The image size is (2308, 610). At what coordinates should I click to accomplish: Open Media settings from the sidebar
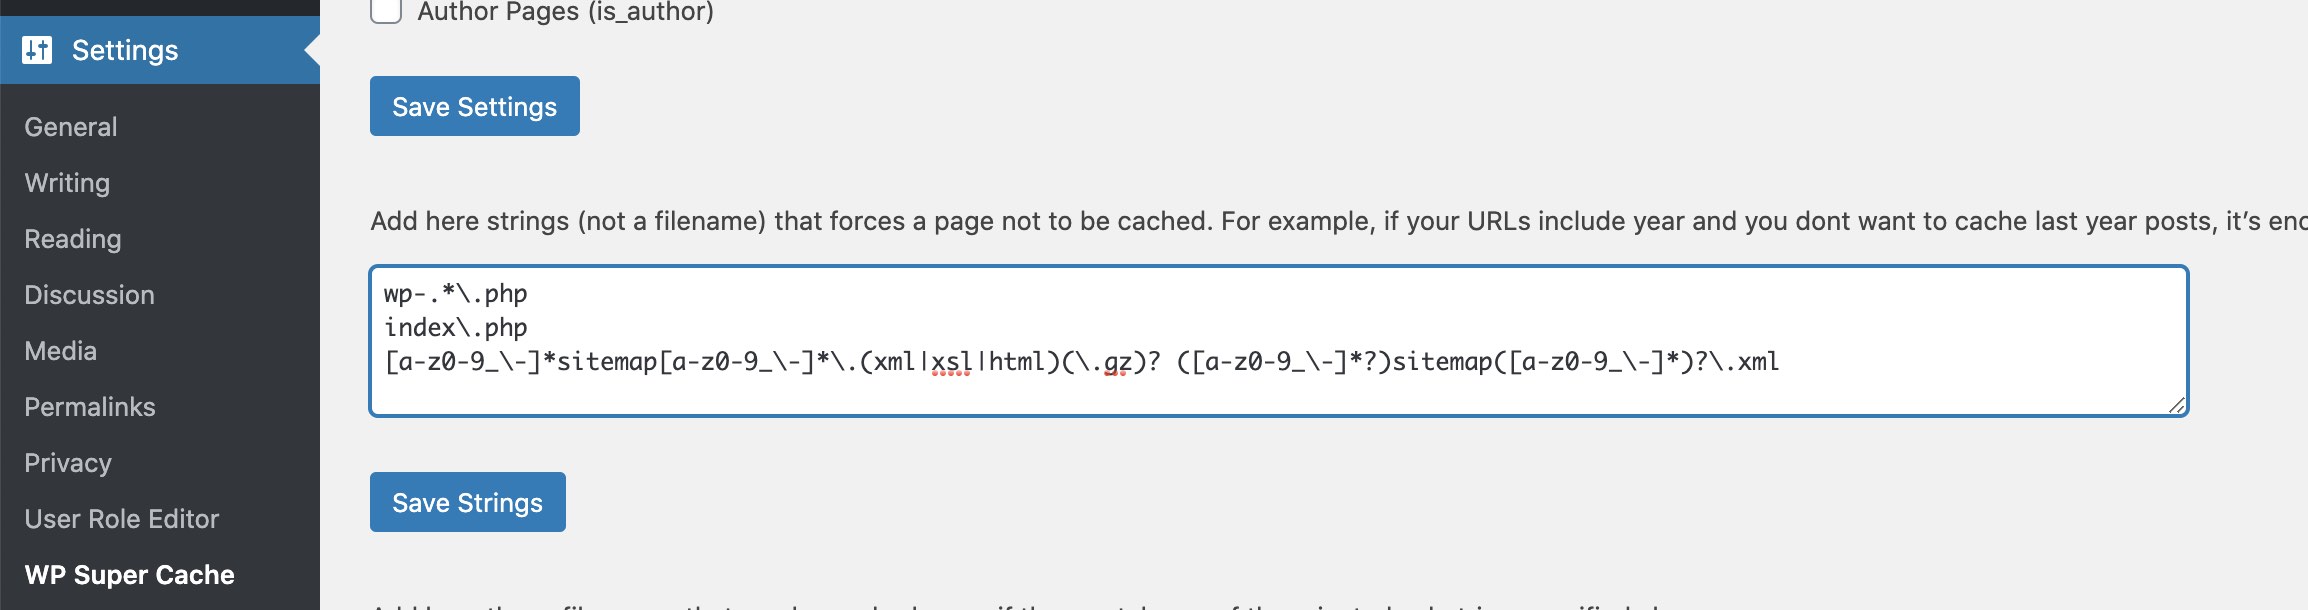tap(60, 351)
